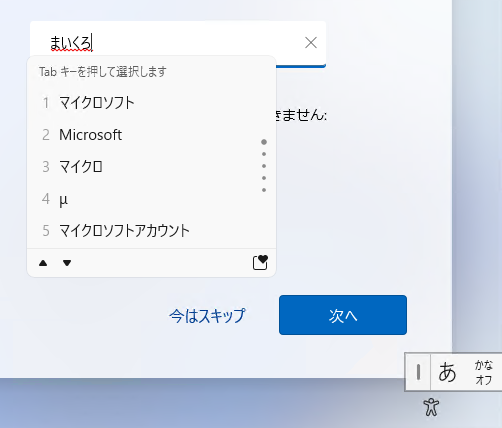Open the emoji and sticker panel icon
502x428 pixels.
coord(260,262)
